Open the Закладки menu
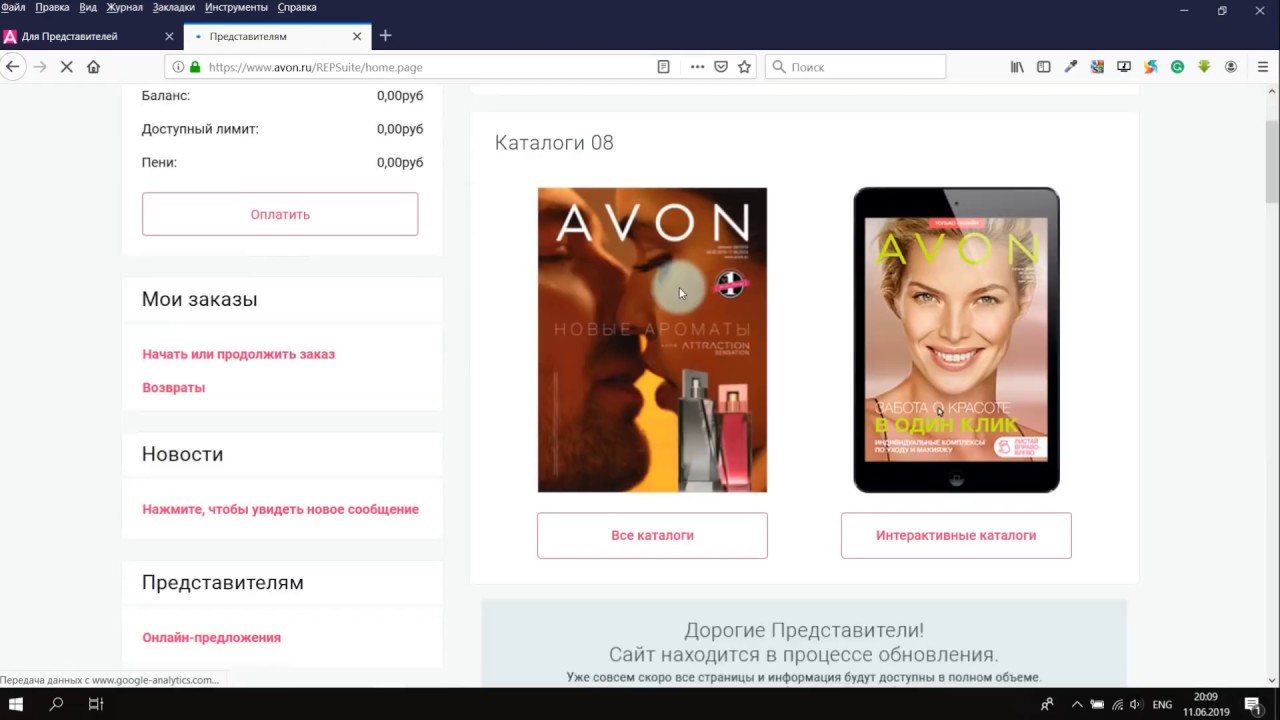 coord(174,7)
